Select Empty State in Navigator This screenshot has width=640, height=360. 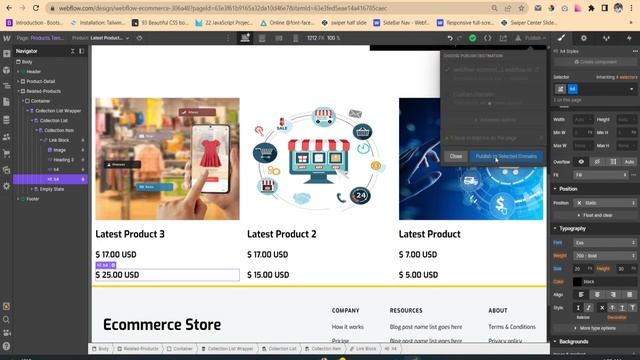51,189
